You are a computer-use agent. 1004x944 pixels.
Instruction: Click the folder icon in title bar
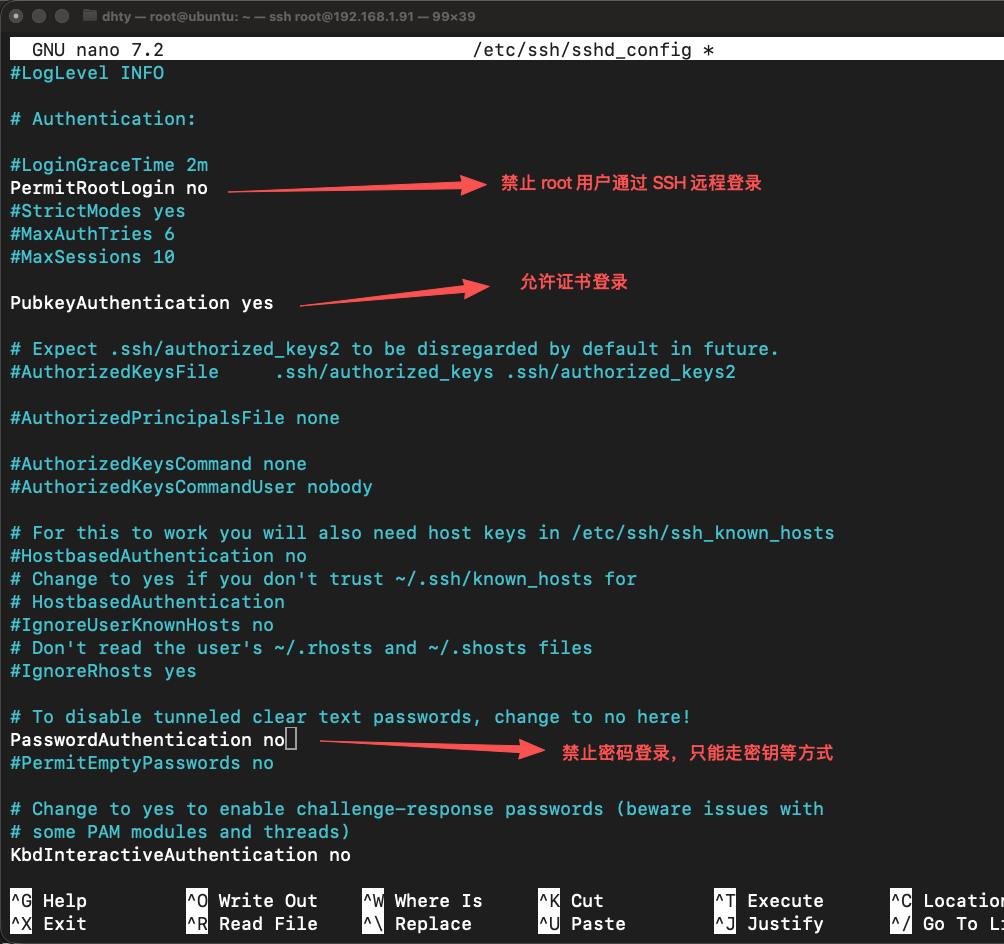89,16
